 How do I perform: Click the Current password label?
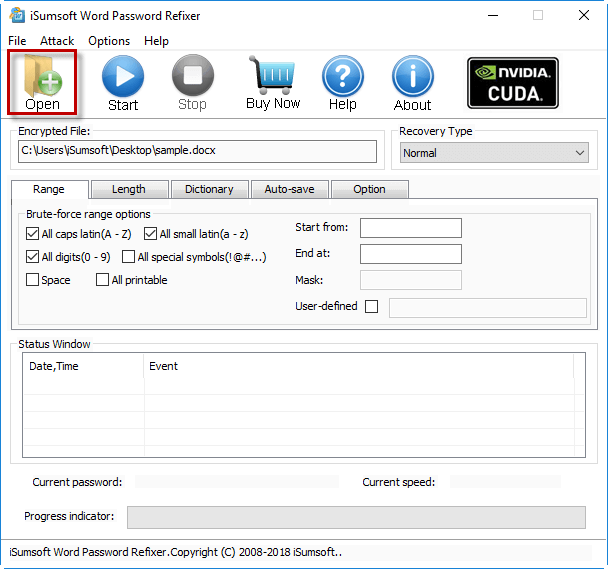[77, 482]
